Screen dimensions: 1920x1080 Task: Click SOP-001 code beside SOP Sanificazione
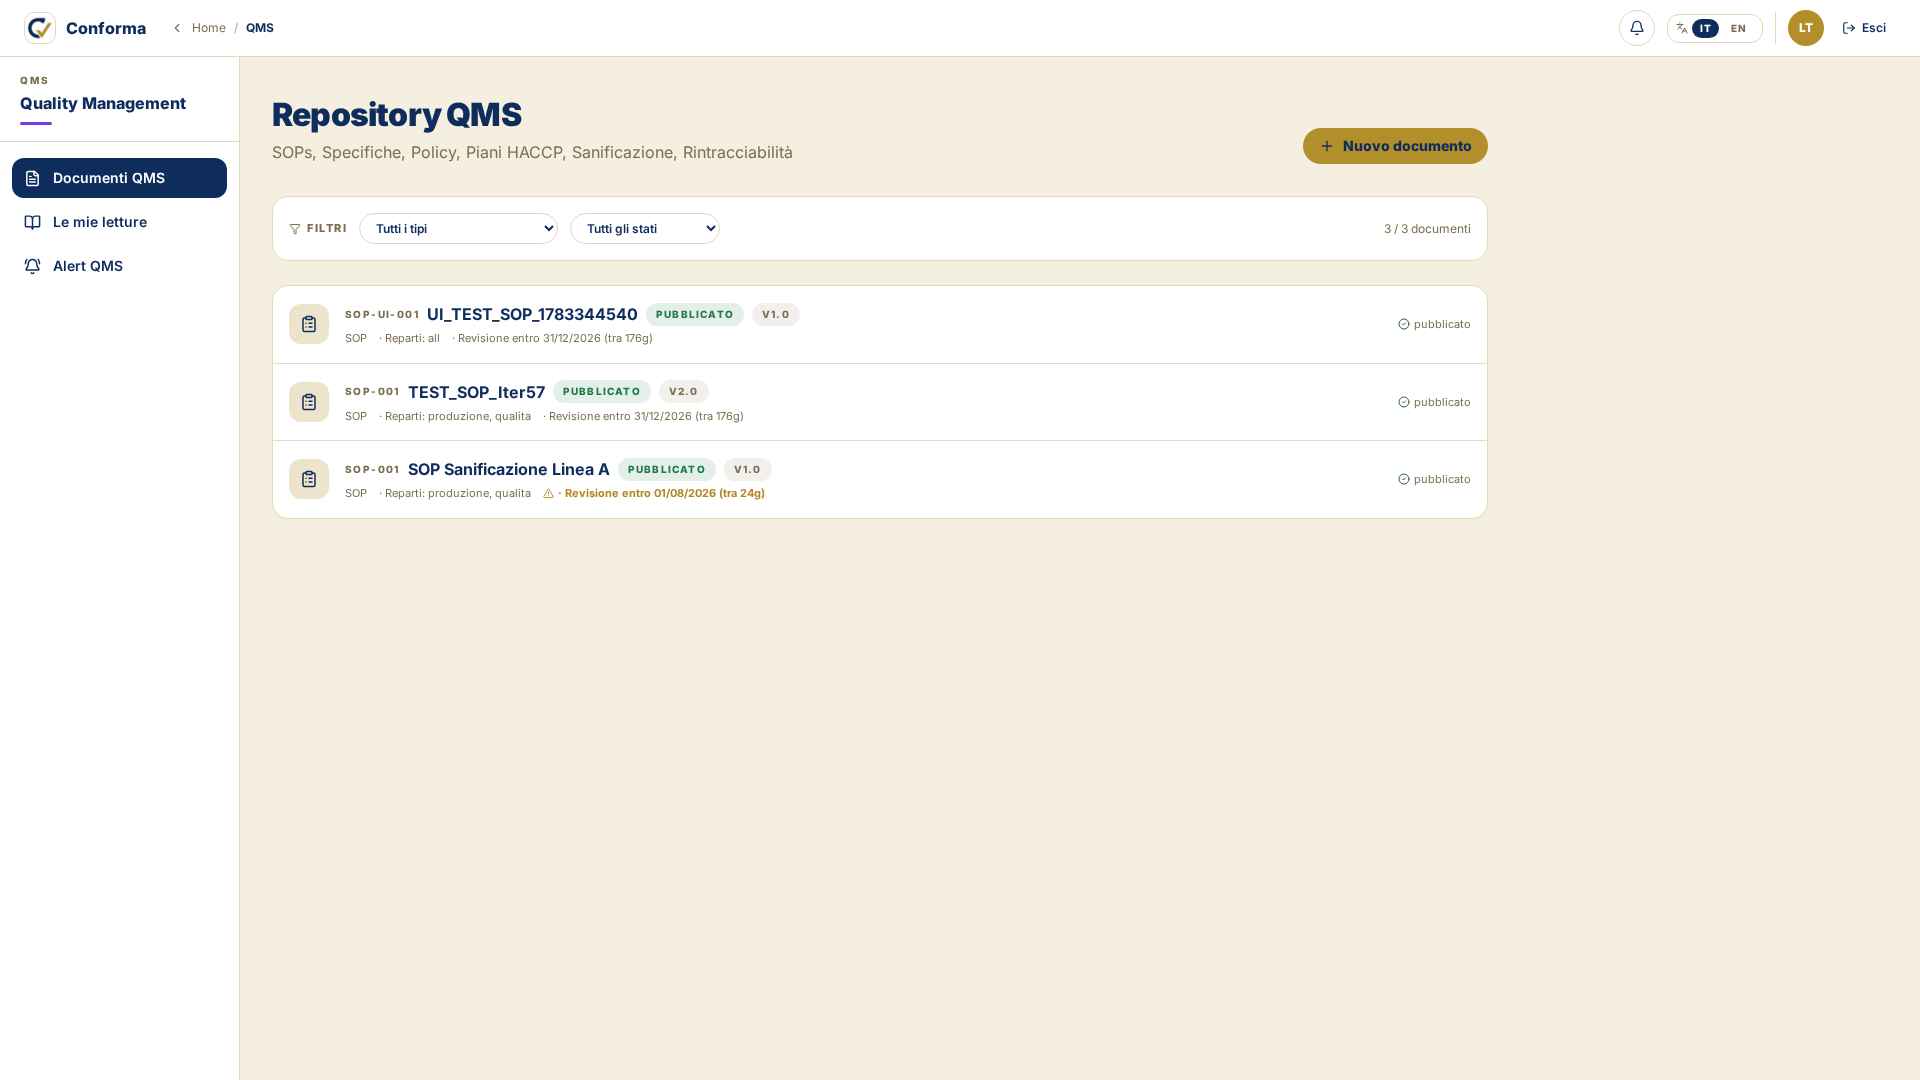click(x=372, y=470)
